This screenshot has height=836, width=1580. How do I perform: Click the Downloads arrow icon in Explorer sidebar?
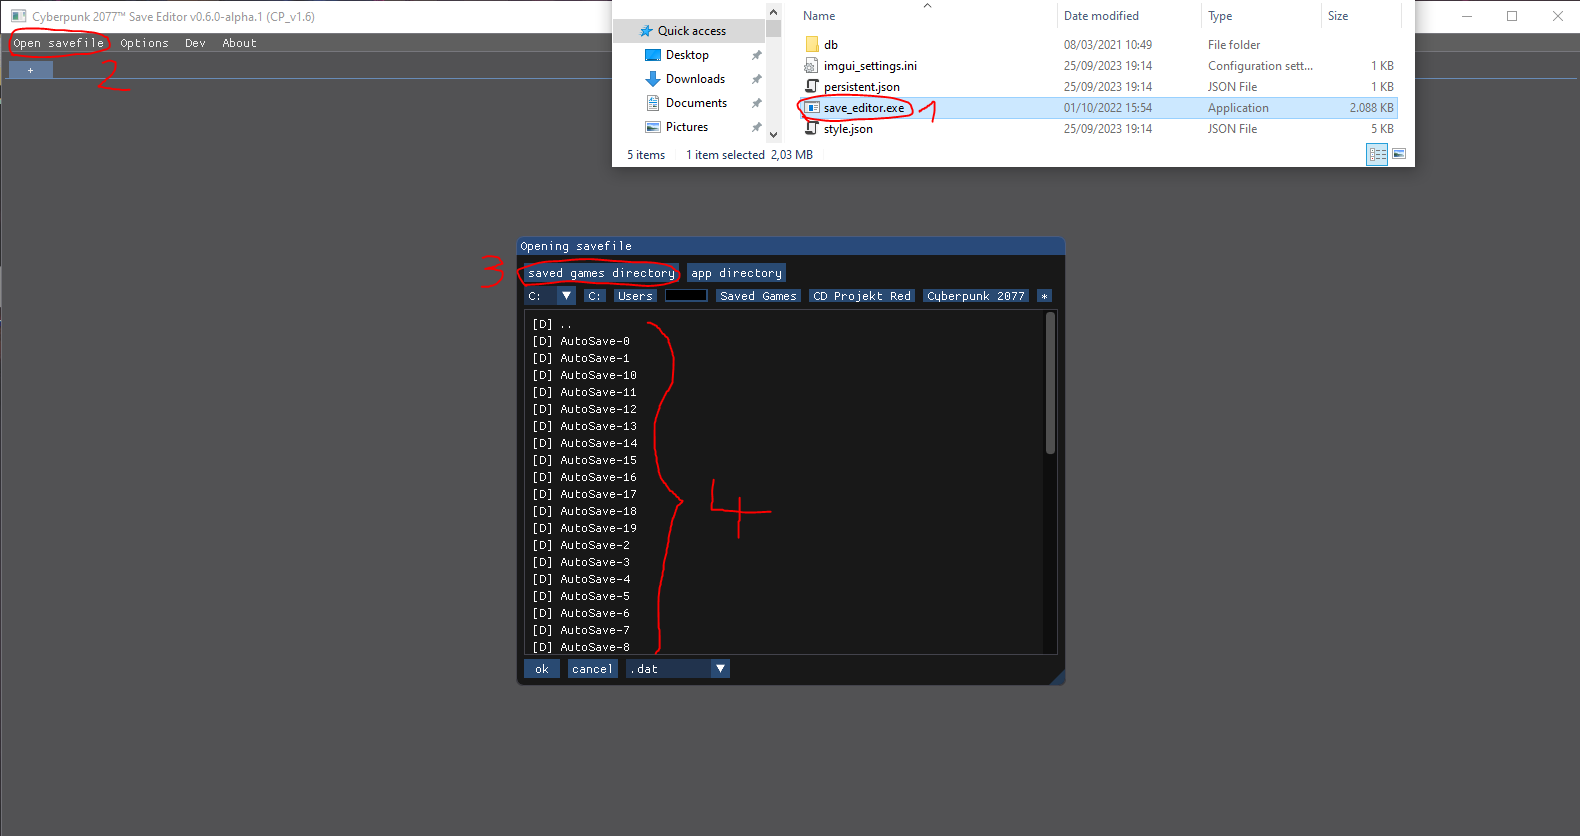pos(653,79)
